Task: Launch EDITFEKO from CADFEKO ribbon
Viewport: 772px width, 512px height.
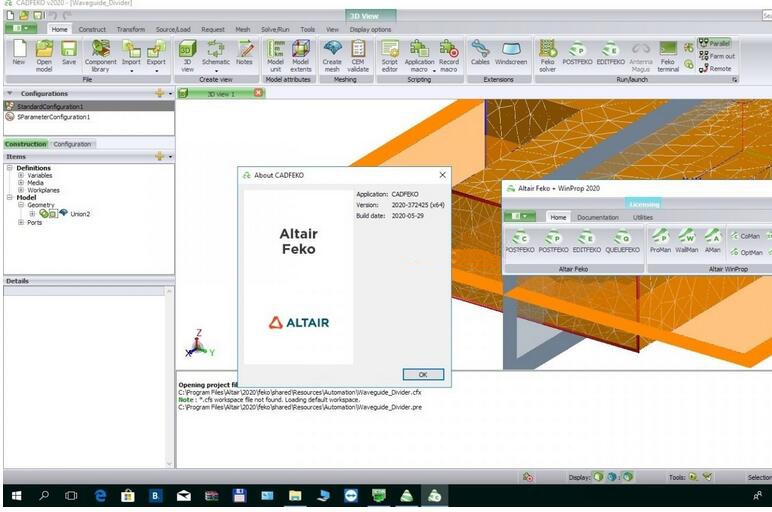Action: pos(611,53)
